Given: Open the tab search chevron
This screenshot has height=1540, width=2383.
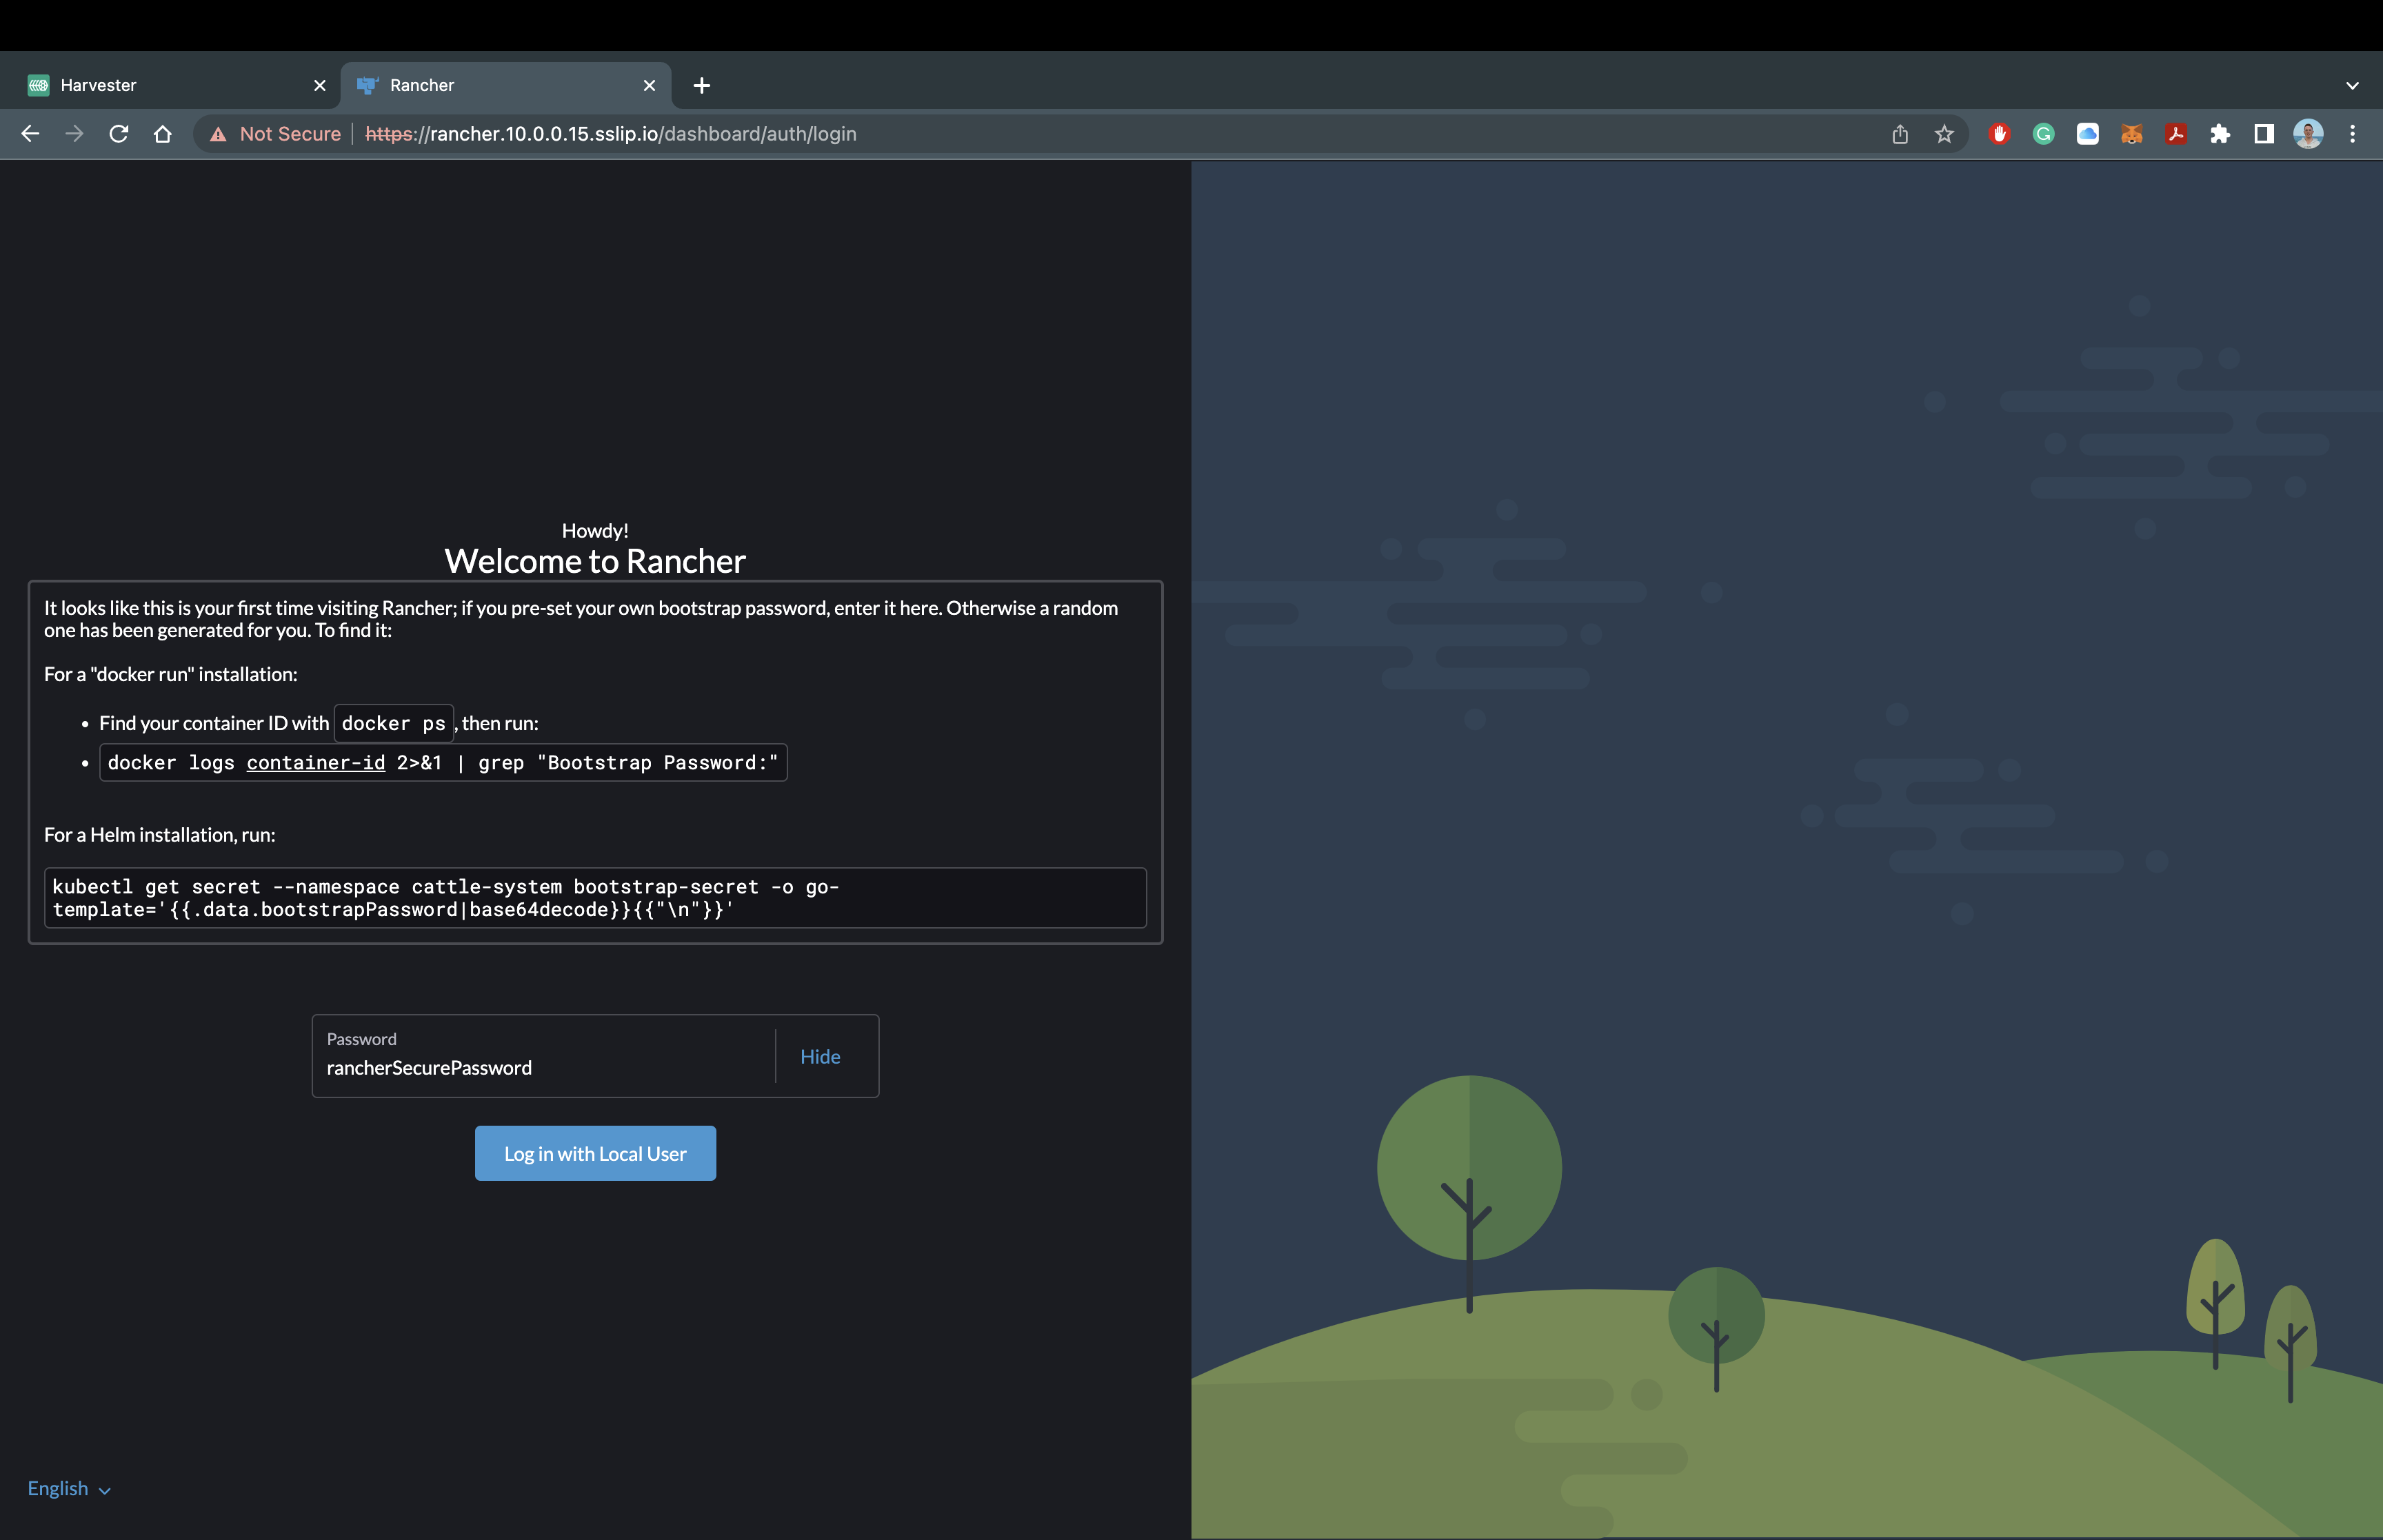Looking at the screenshot, I should pos(2351,85).
